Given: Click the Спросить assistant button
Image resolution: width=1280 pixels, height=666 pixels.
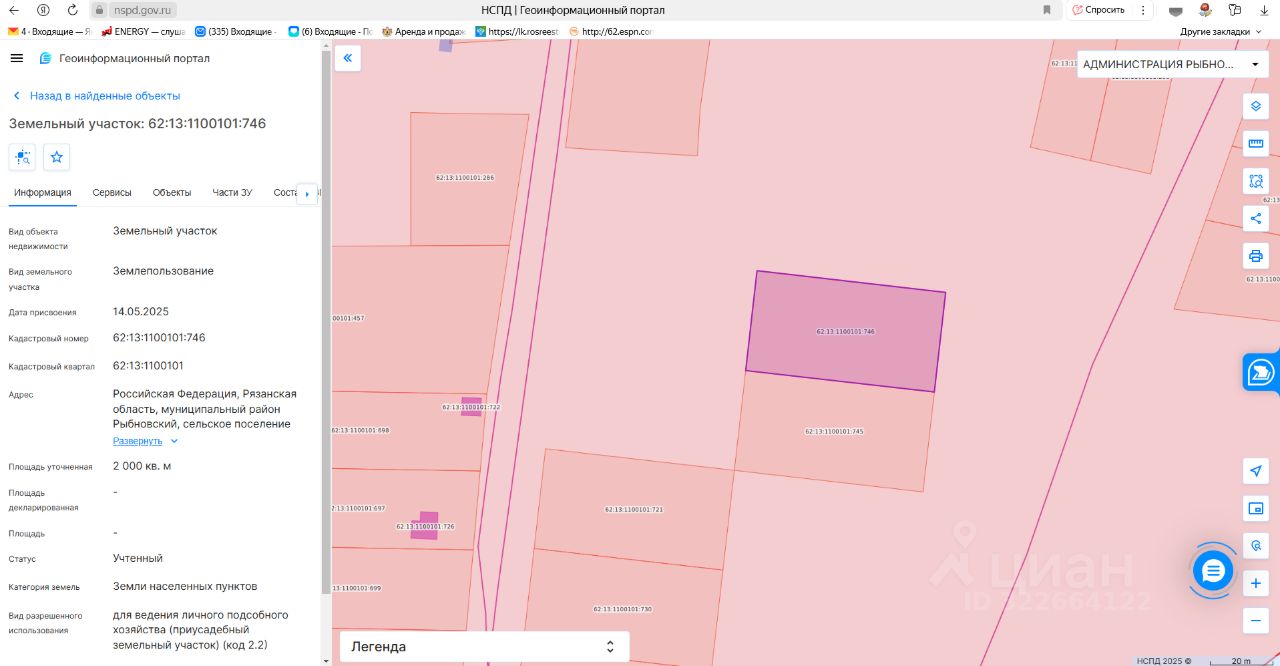Looking at the screenshot, I should (1098, 10).
